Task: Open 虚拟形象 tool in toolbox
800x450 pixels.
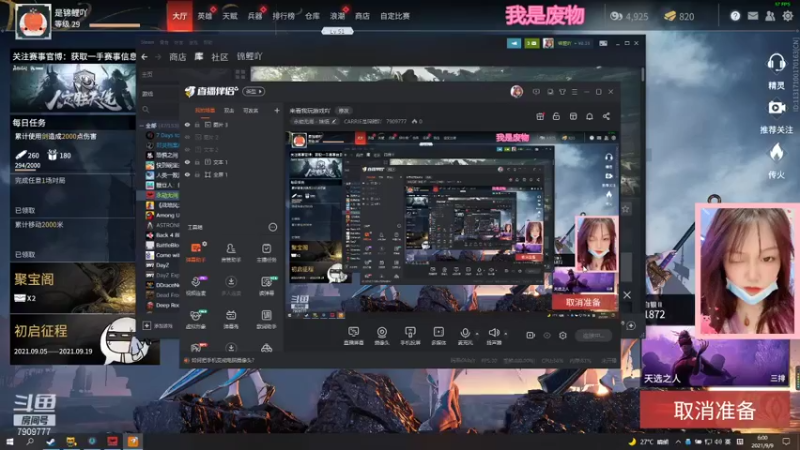Action: pyautogui.click(x=196, y=319)
